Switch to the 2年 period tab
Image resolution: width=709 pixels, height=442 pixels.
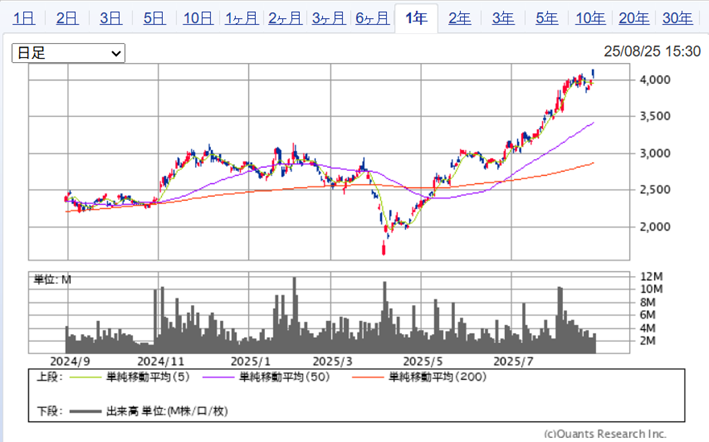tap(460, 18)
